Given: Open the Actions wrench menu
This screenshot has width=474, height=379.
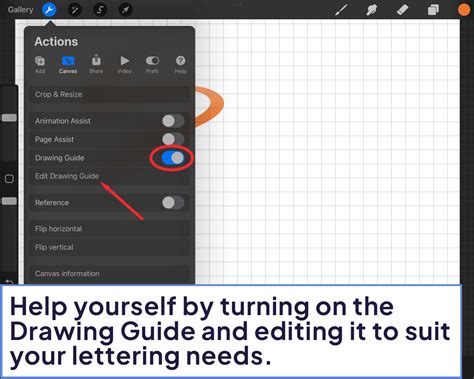Looking at the screenshot, I should 49,10.
